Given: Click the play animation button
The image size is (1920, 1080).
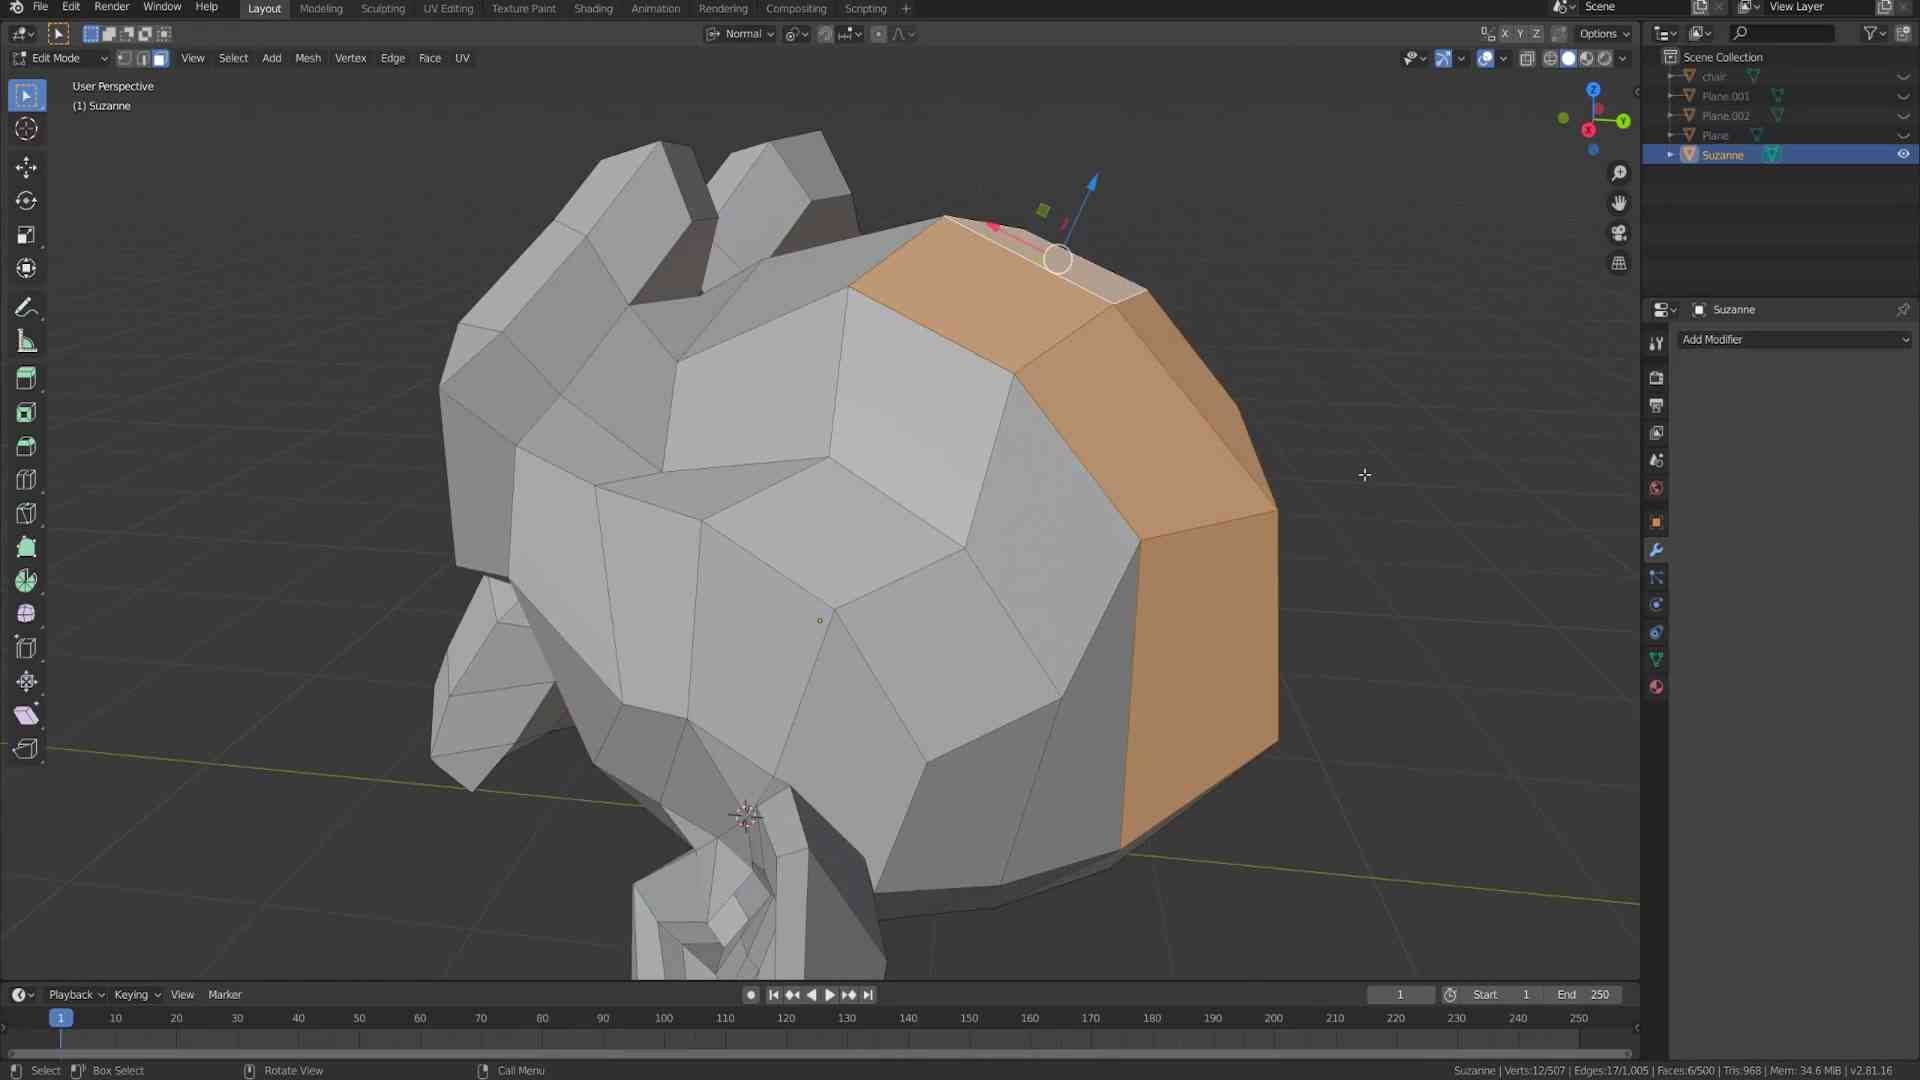Looking at the screenshot, I should 829,995.
